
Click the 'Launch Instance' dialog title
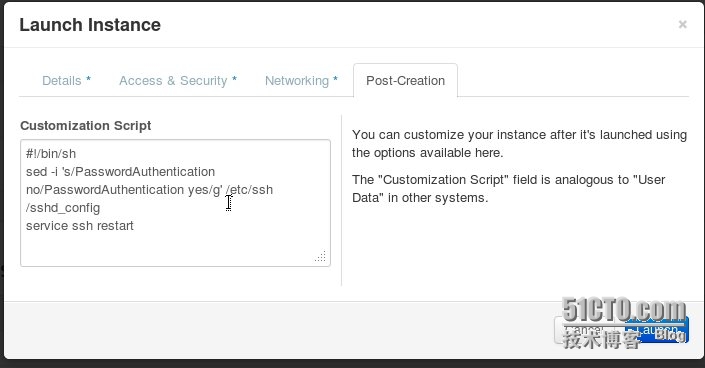coord(90,25)
